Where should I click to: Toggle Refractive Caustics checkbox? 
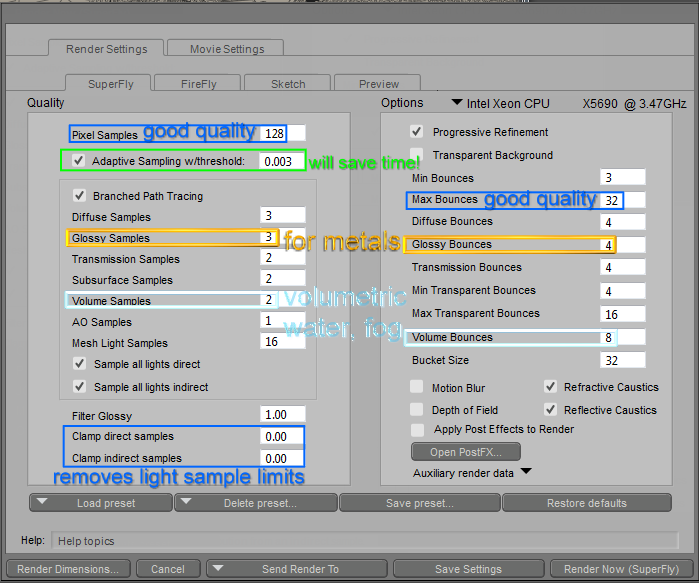point(550,387)
